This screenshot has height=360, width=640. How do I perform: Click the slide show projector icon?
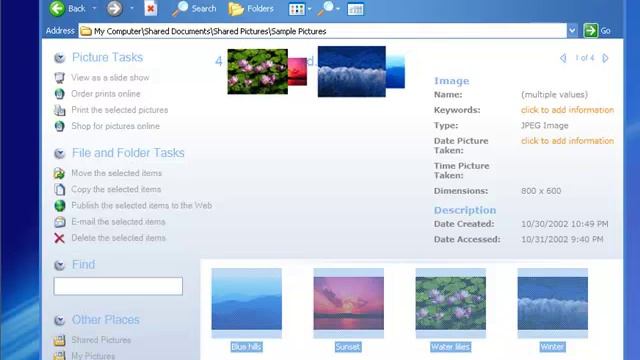tap(60, 78)
